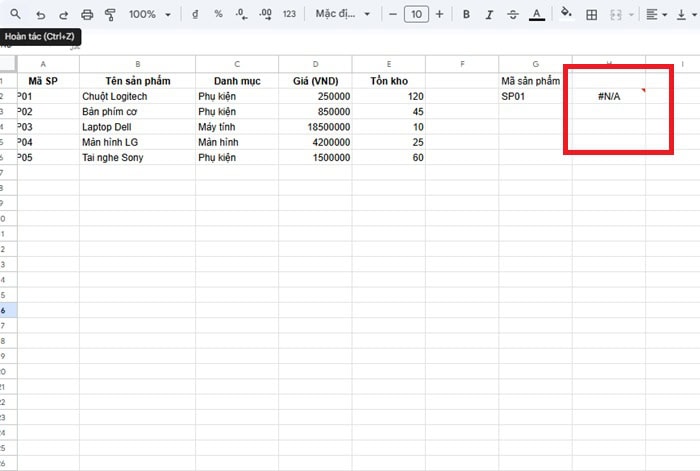Open the Mặc đị... font dropdown
This screenshot has width=700, height=471.
342,14
